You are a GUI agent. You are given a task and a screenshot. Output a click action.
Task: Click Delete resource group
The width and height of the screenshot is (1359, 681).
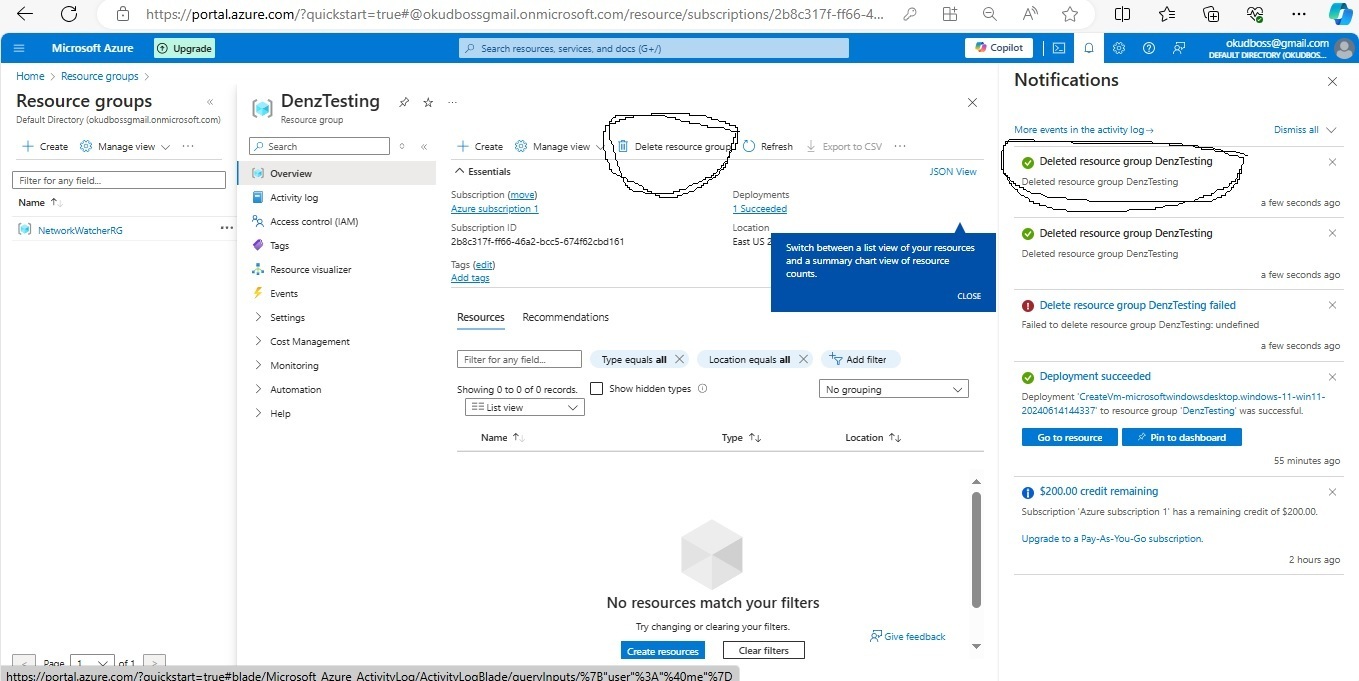[674, 146]
